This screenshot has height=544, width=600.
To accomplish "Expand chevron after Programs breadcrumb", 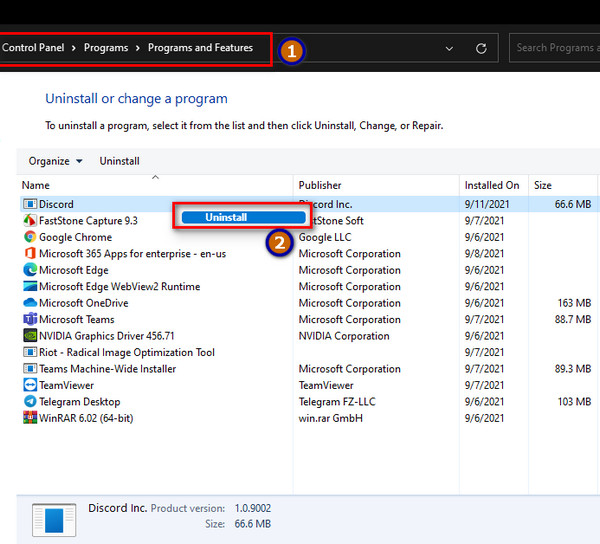I will click(x=138, y=48).
